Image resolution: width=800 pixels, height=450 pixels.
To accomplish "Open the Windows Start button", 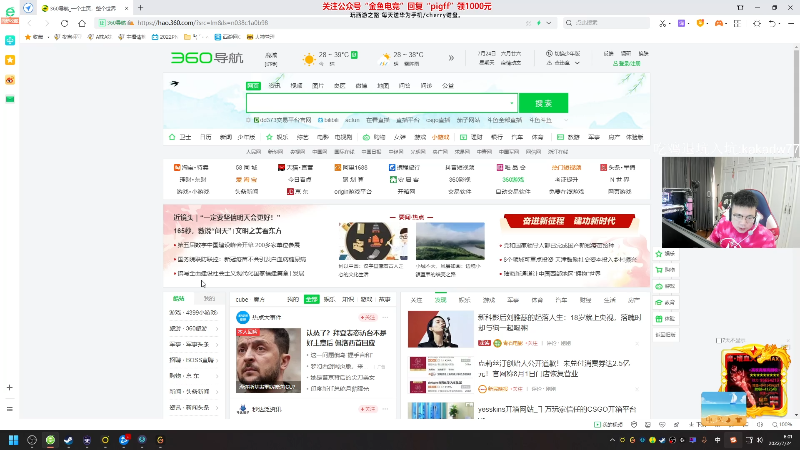I will coord(13,440).
